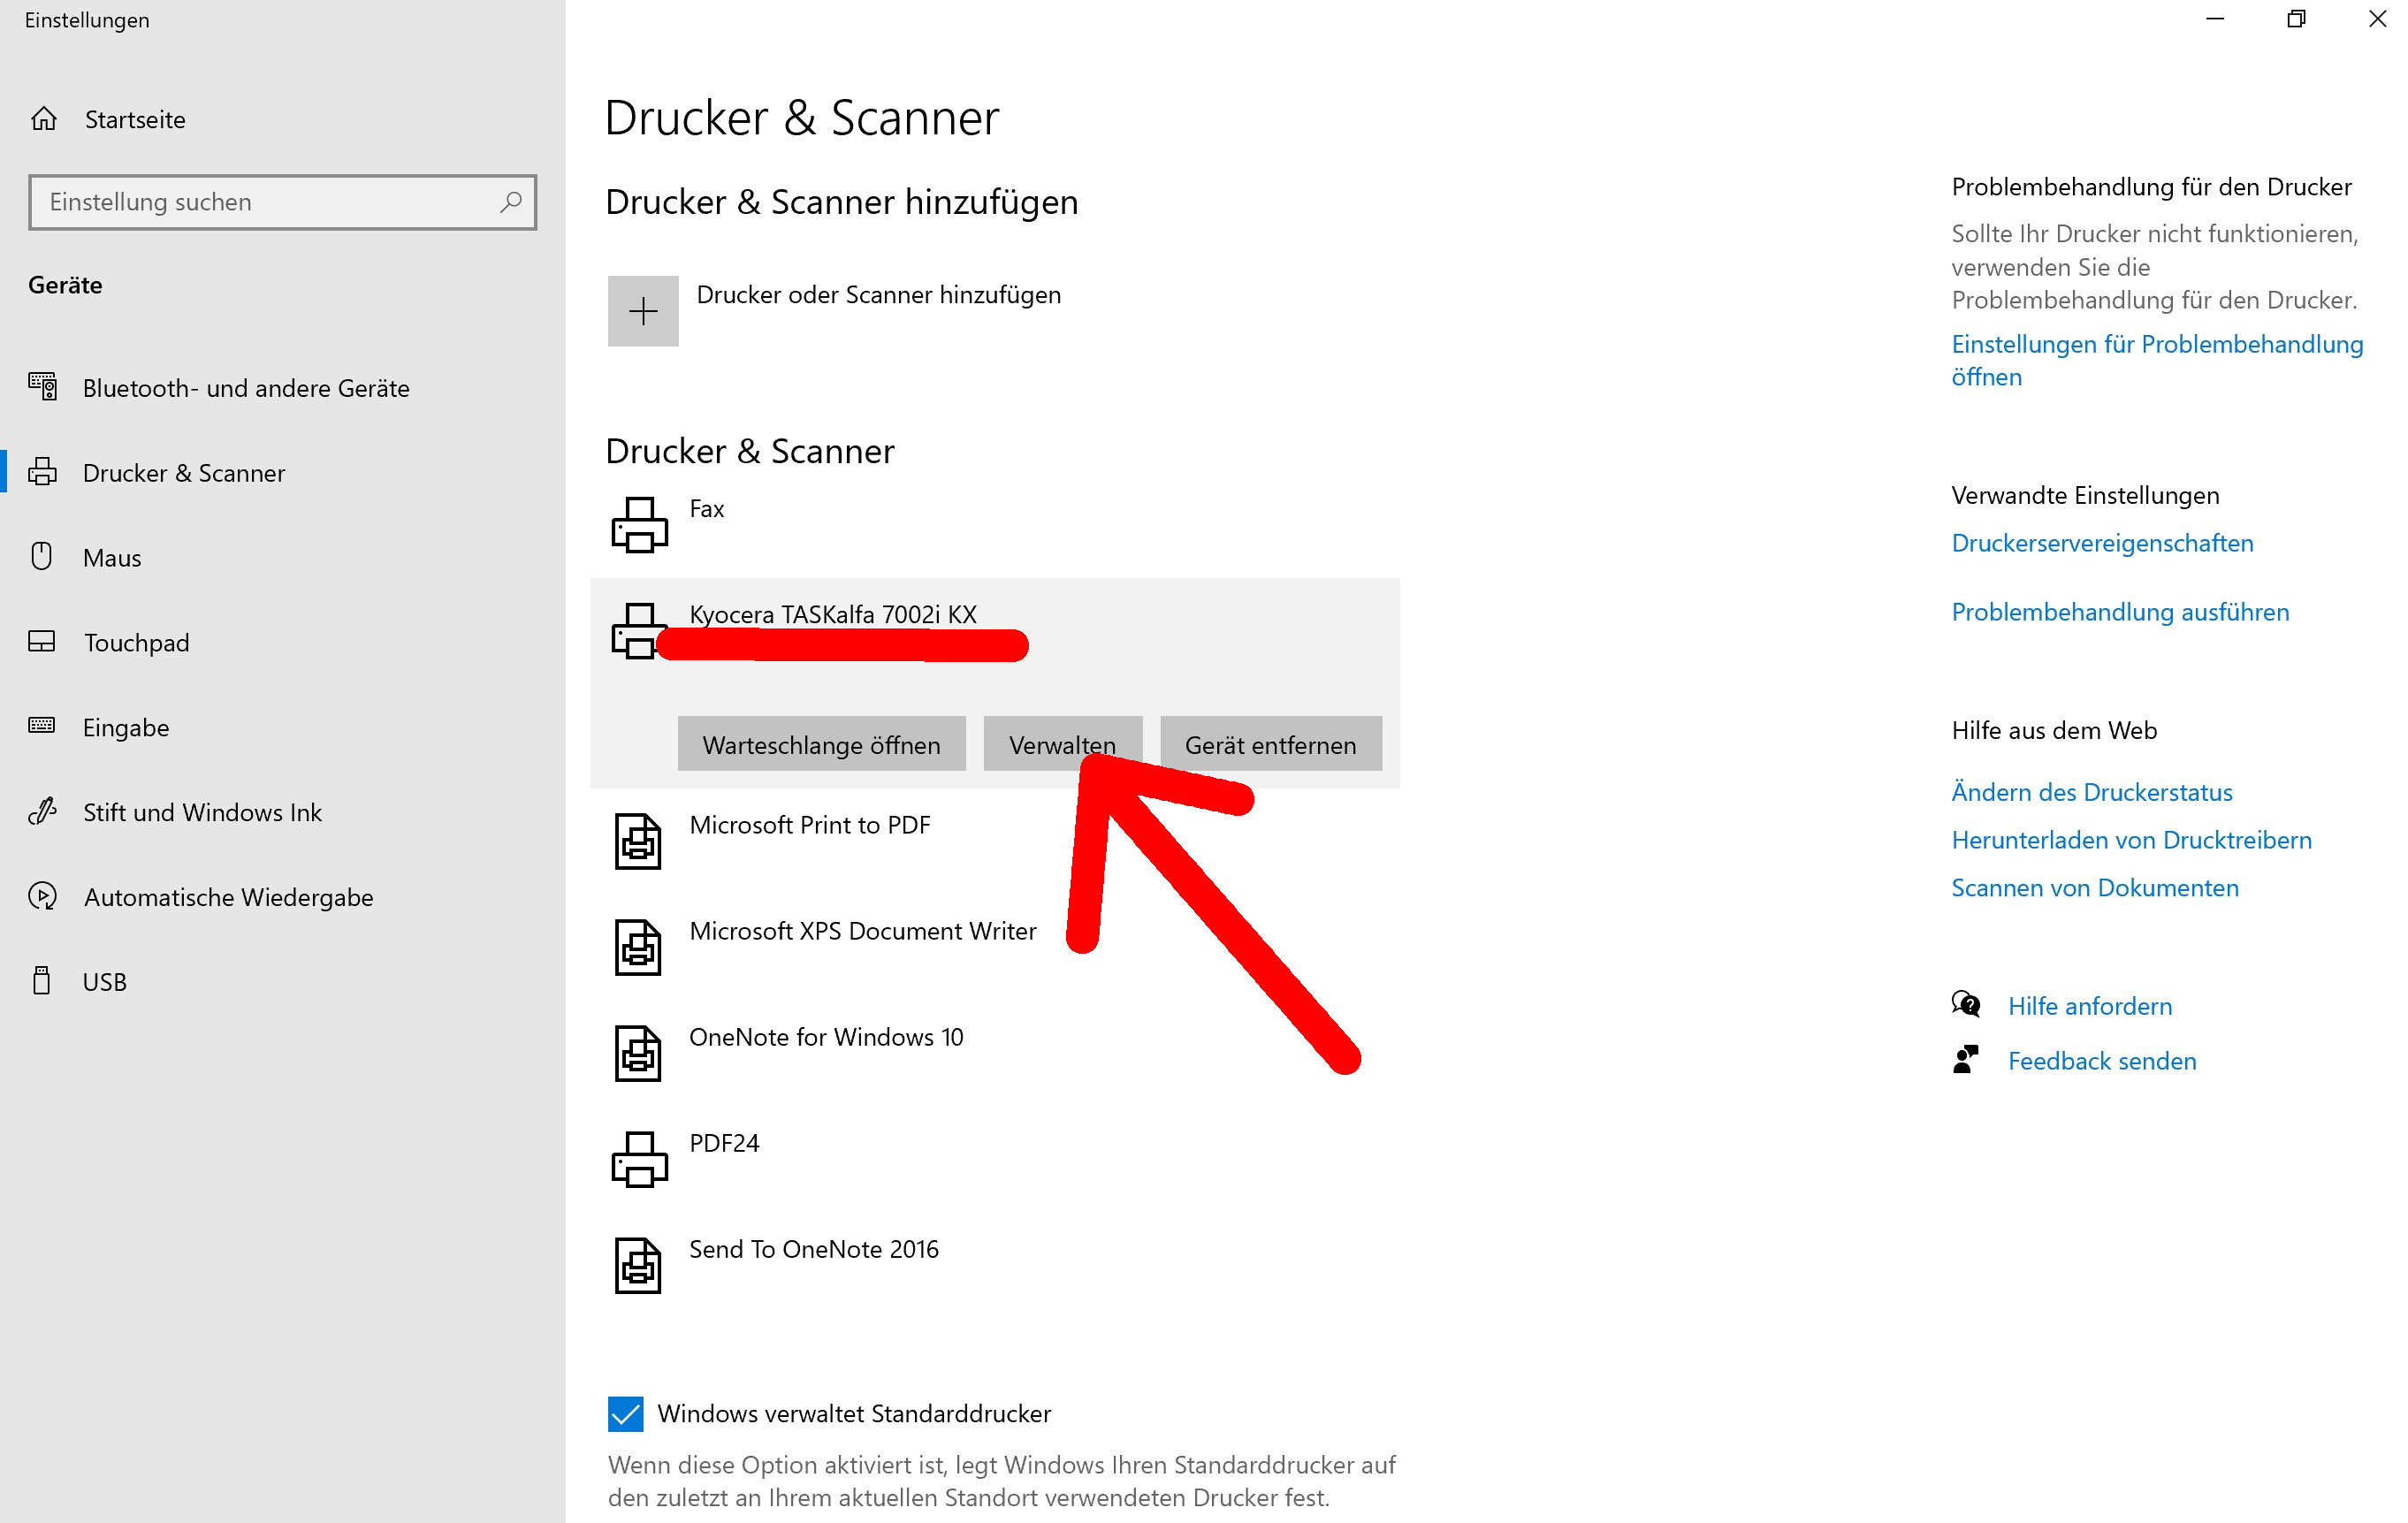Click the Microsoft Print to PDF icon
This screenshot has width=2408, height=1523.
(638, 841)
